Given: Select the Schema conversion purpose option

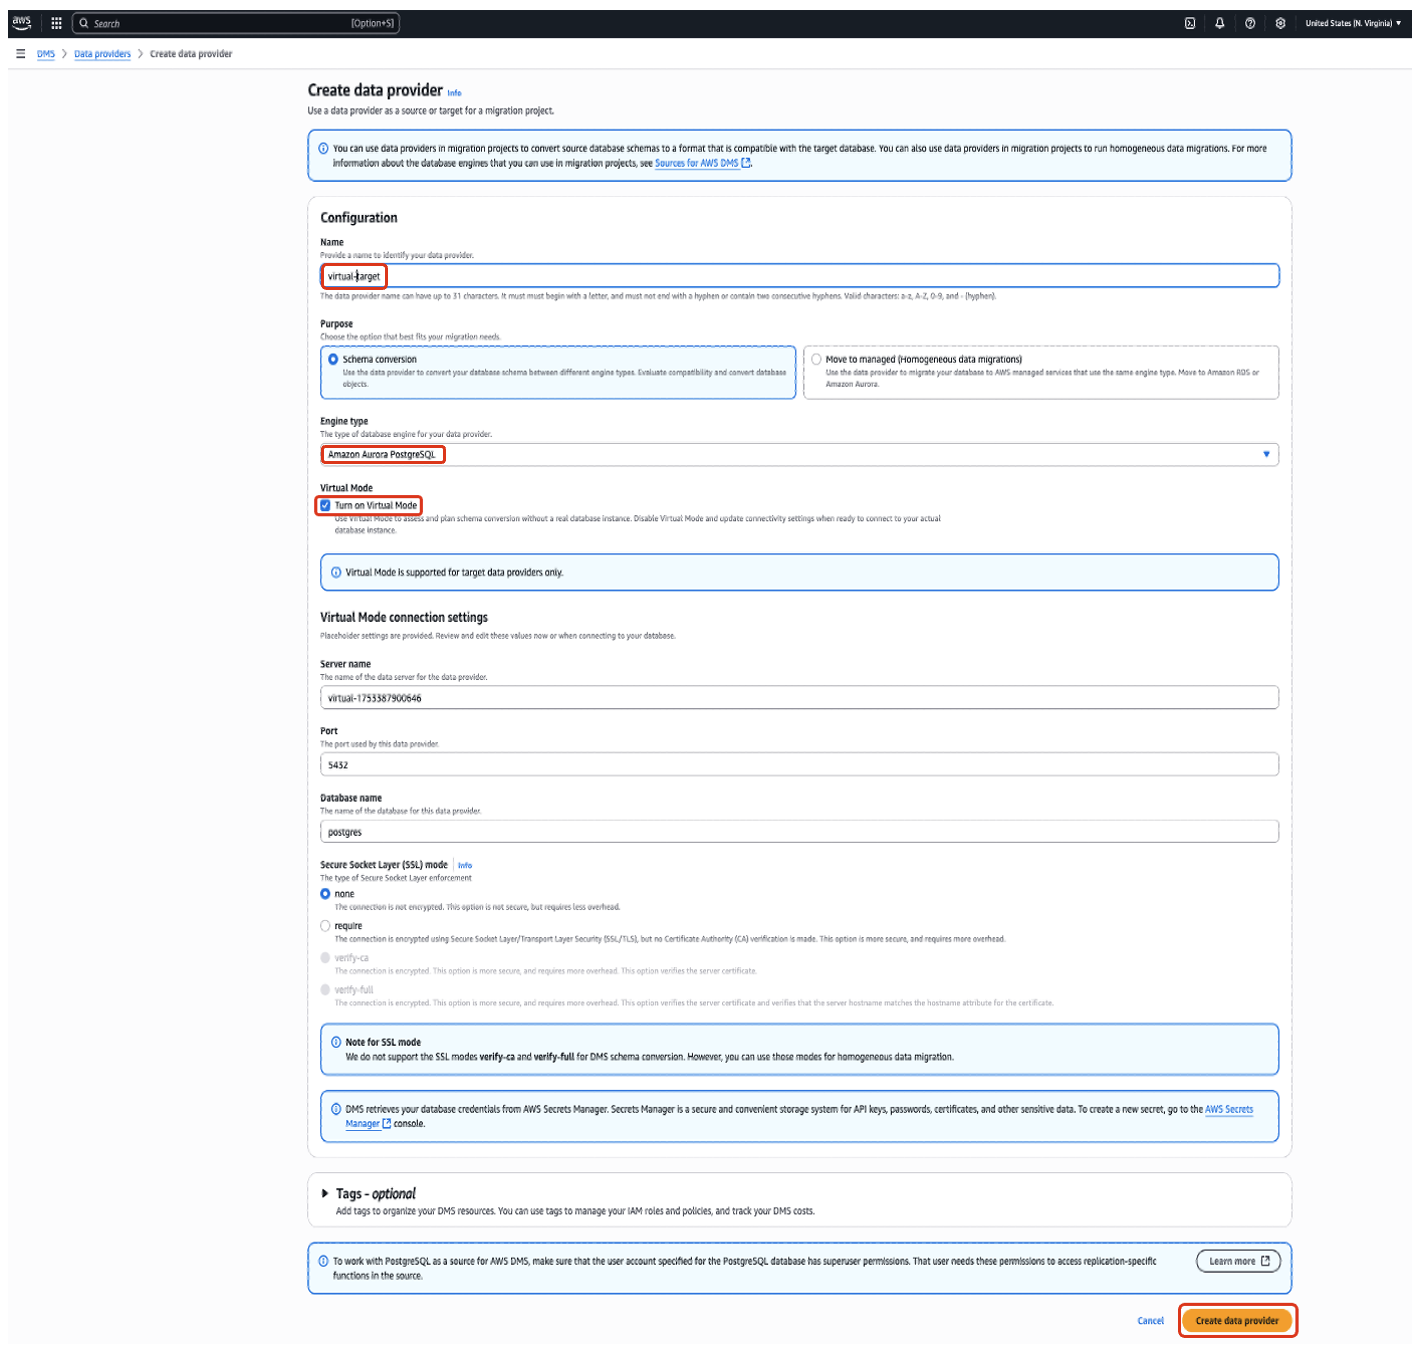Looking at the screenshot, I should pyautogui.click(x=558, y=372).
